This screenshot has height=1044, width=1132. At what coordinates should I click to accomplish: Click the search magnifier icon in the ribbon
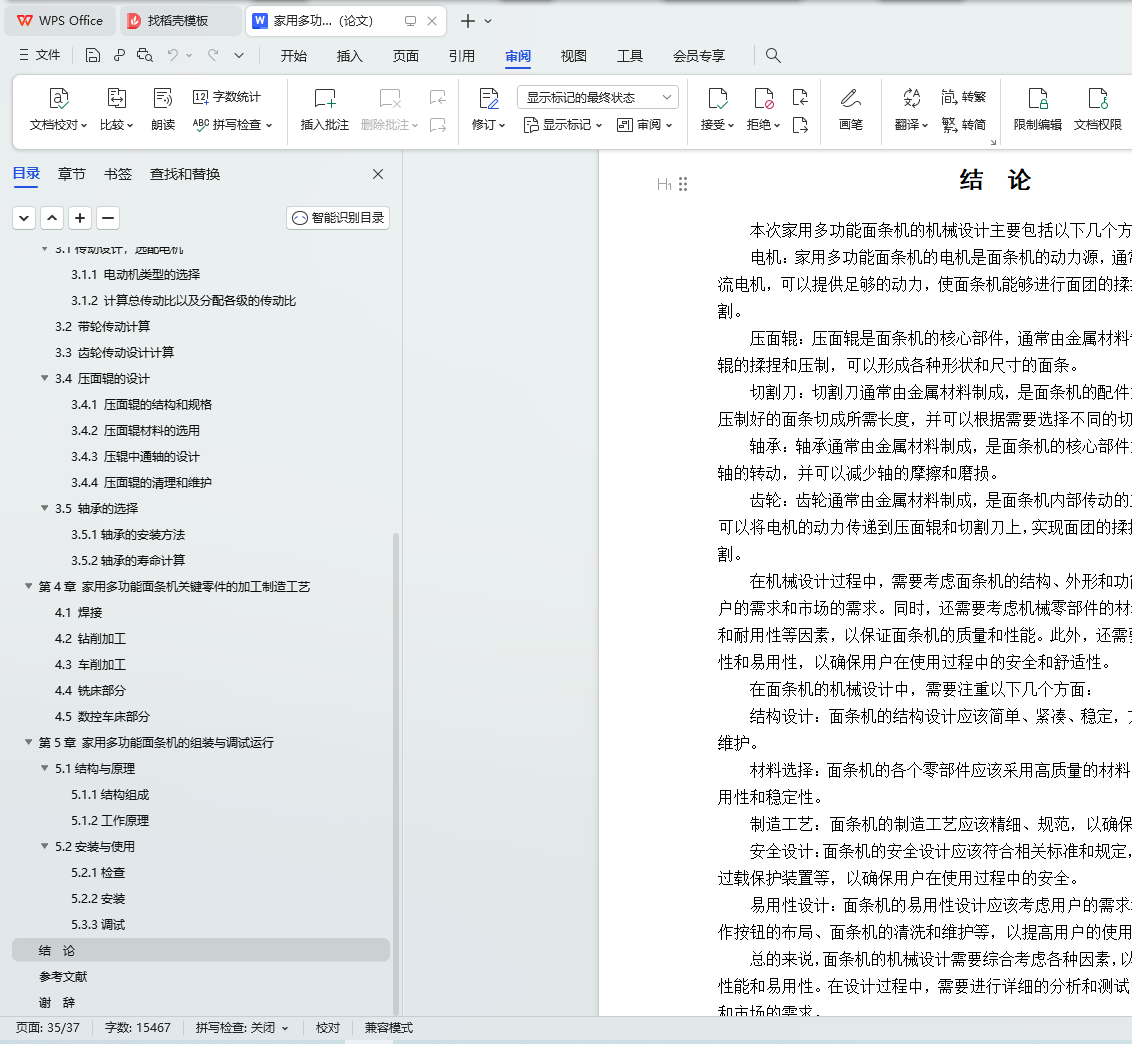point(773,56)
